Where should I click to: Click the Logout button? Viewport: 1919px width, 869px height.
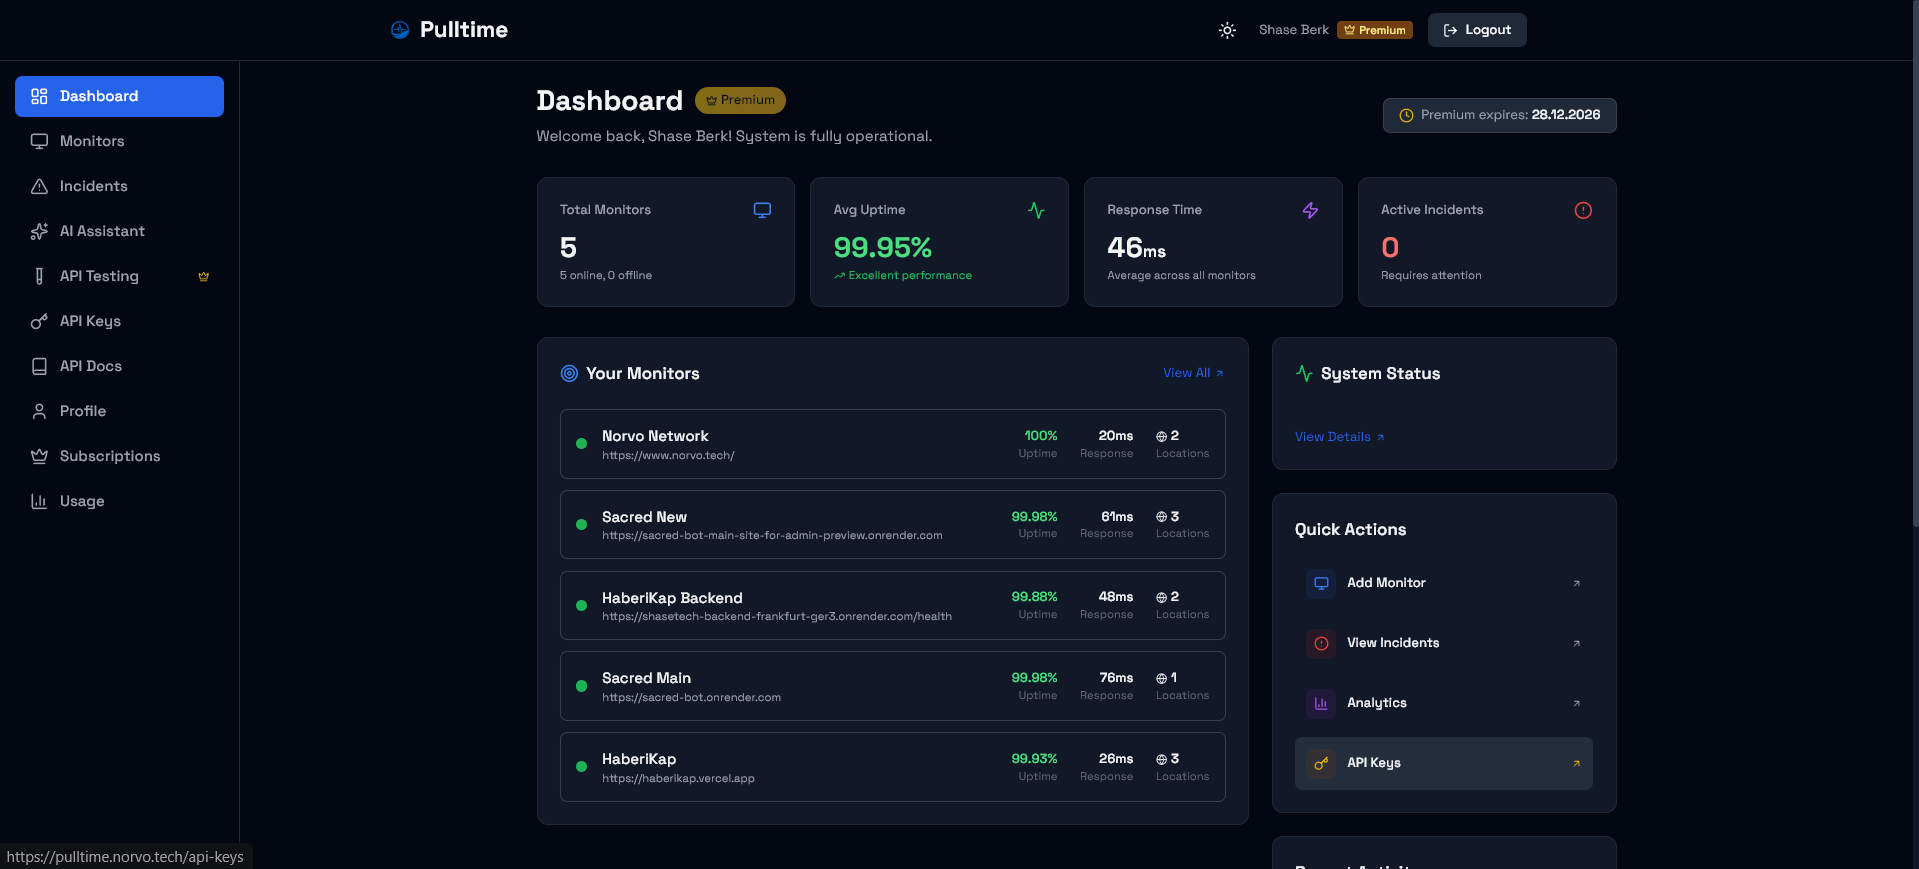point(1477,30)
